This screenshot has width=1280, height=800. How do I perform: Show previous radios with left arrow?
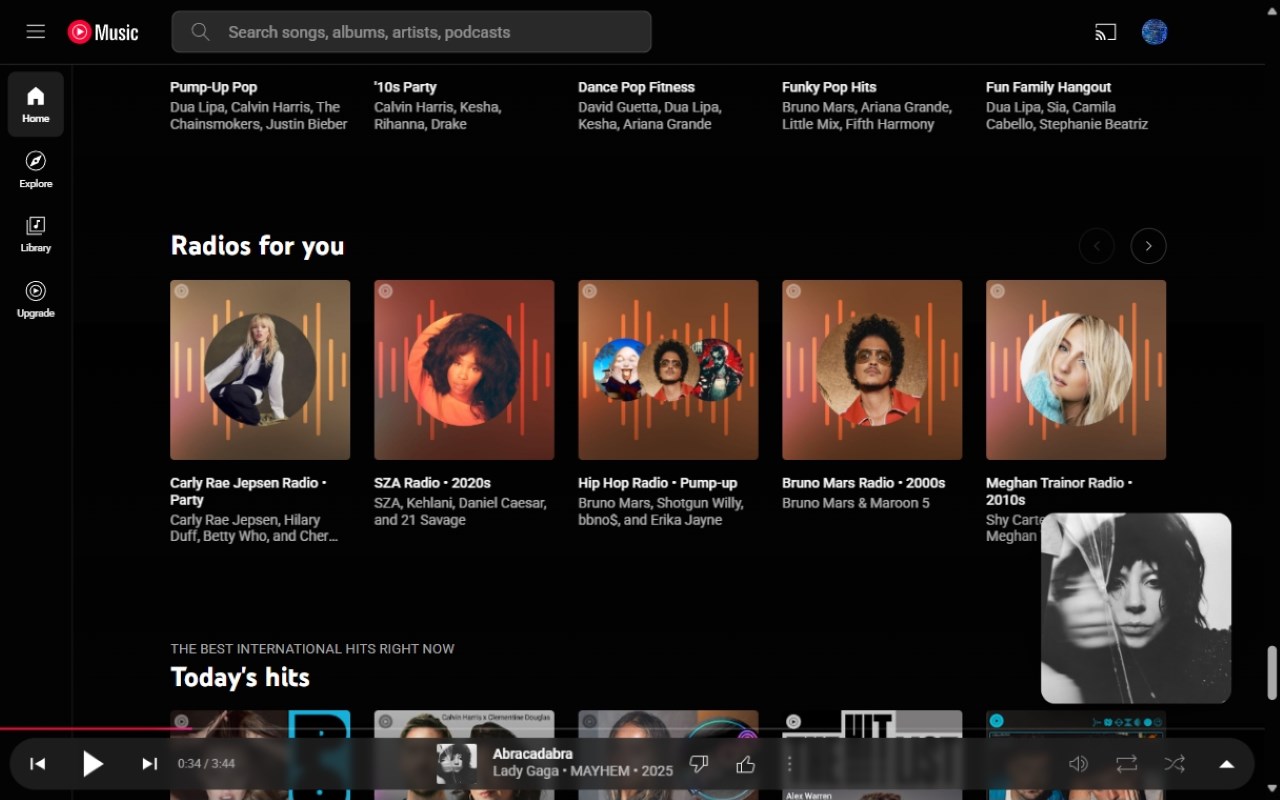[1096, 246]
